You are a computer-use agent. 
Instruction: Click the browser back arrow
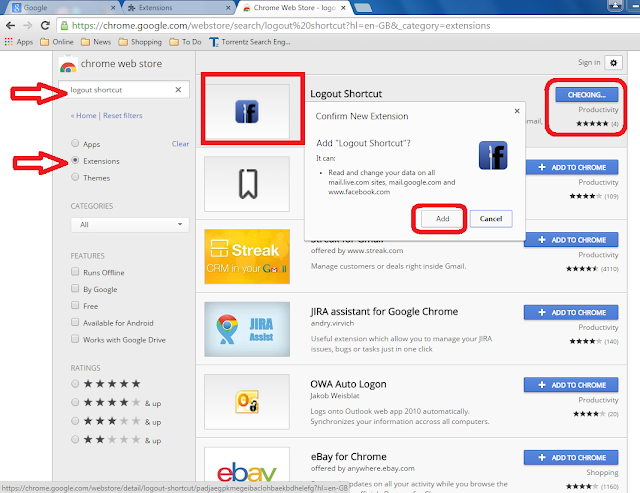(11, 26)
